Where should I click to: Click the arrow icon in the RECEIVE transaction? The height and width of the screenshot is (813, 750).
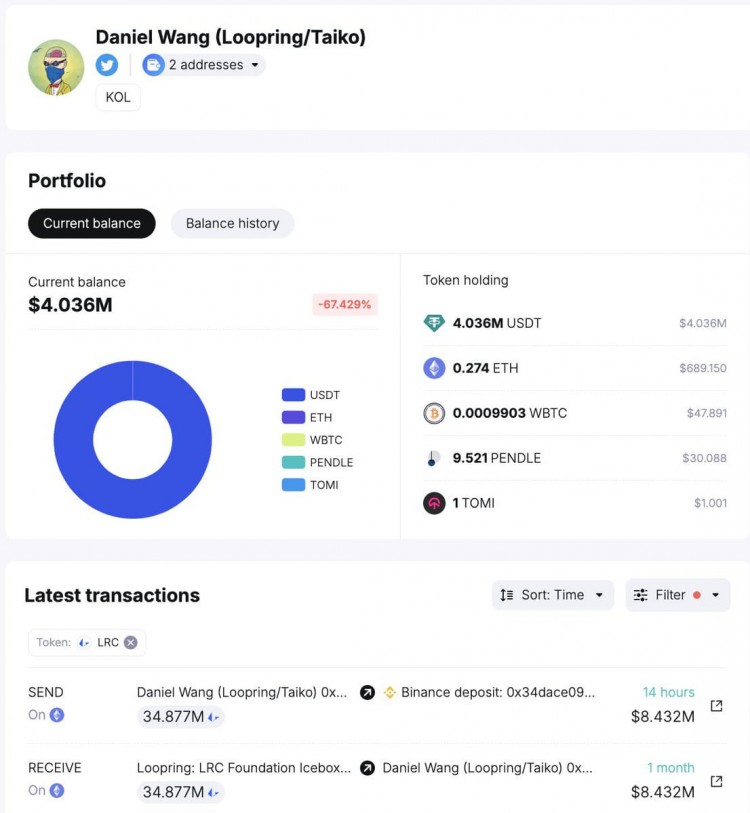click(x=367, y=768)
